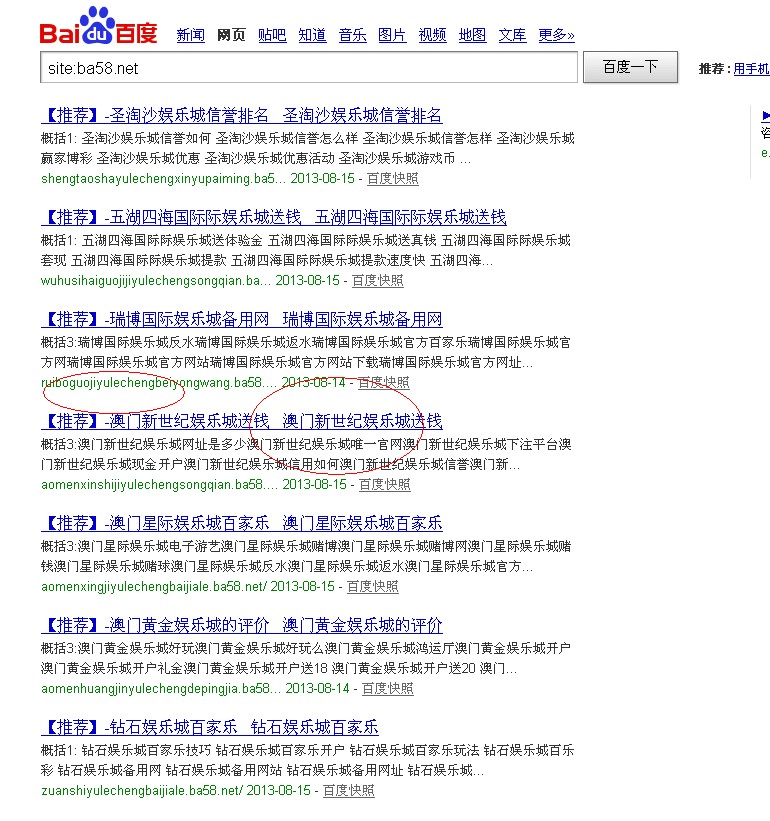Viewport: 770px width, 821px height.
Task: Open the 文库 library tab
Action: [x=512, y=35]
